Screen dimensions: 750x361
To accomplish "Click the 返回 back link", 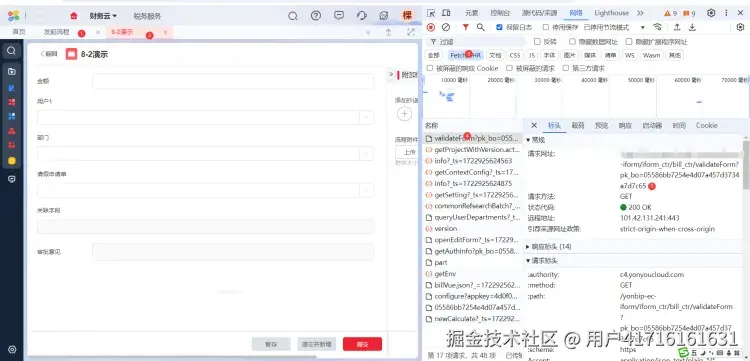I will click(x=49, y=54).
